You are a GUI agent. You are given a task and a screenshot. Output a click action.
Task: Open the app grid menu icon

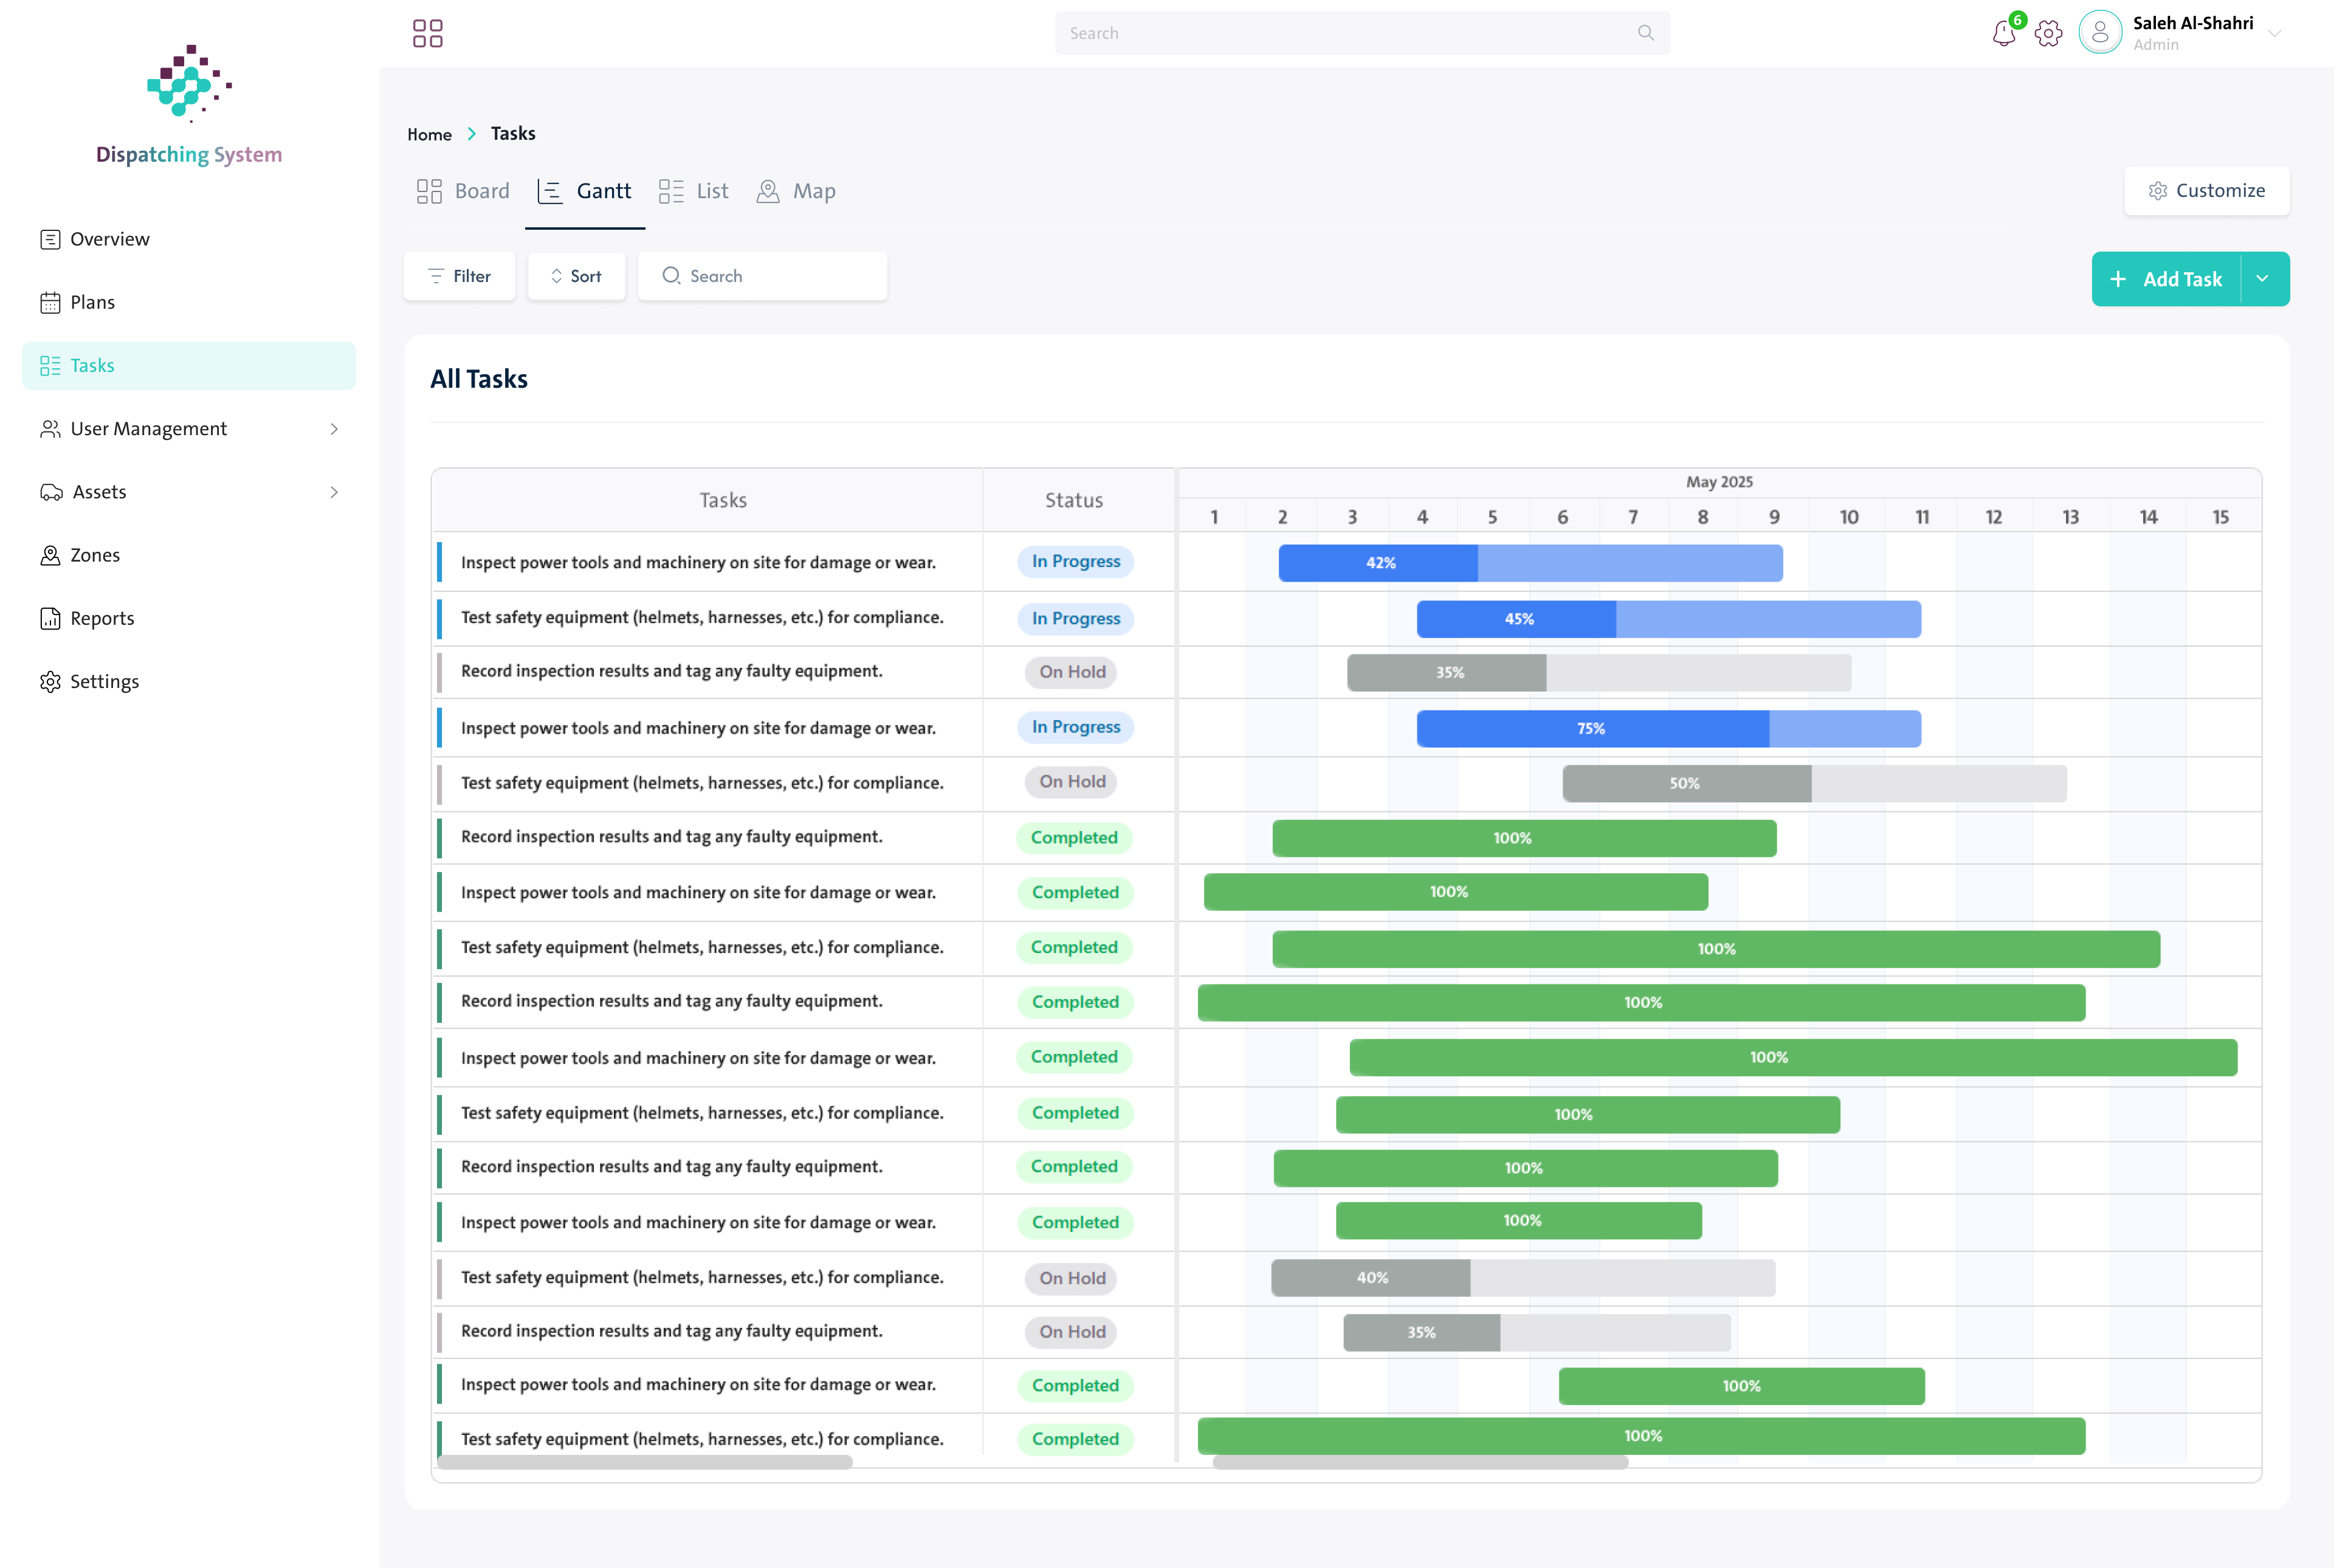428,33
